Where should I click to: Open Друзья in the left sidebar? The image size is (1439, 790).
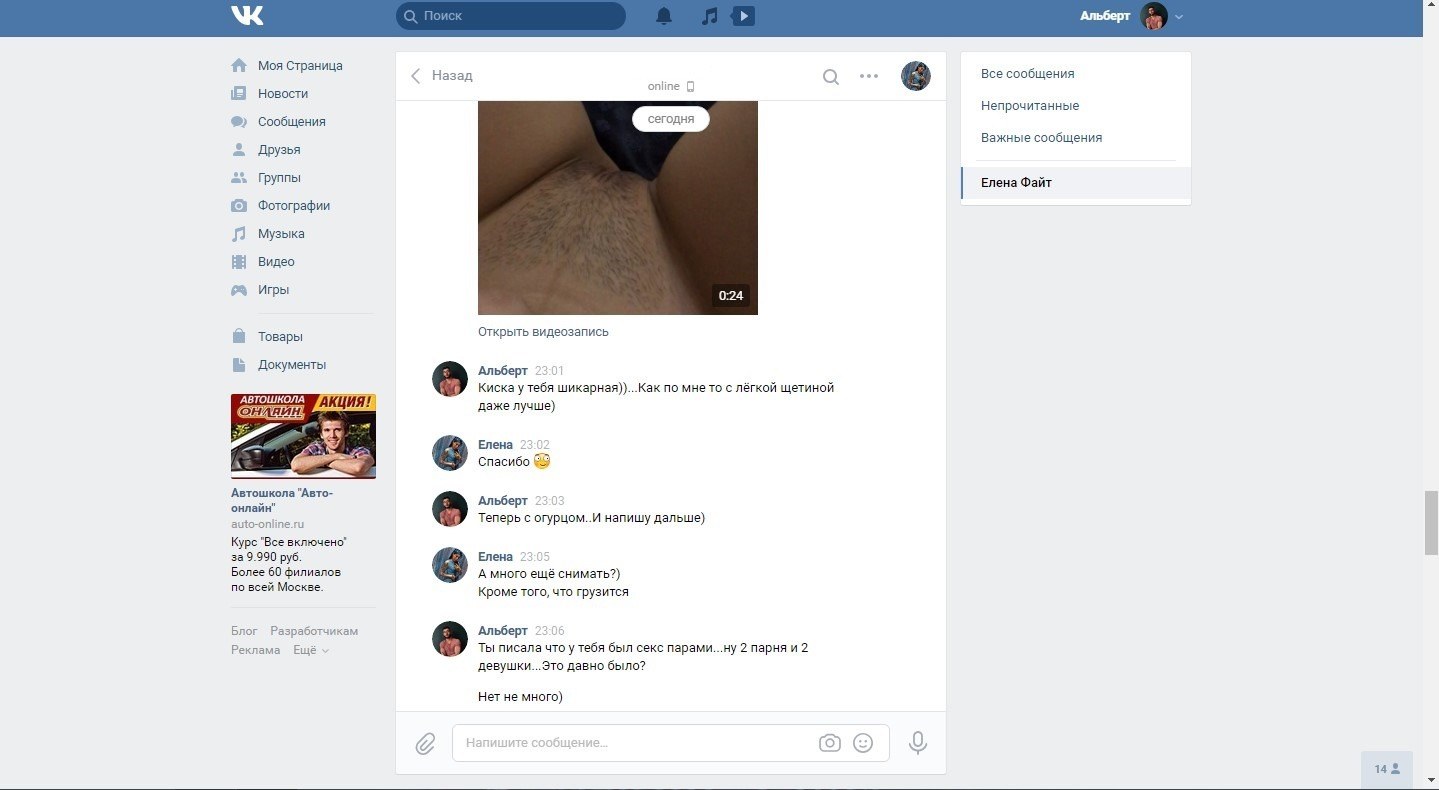[279, 150]
